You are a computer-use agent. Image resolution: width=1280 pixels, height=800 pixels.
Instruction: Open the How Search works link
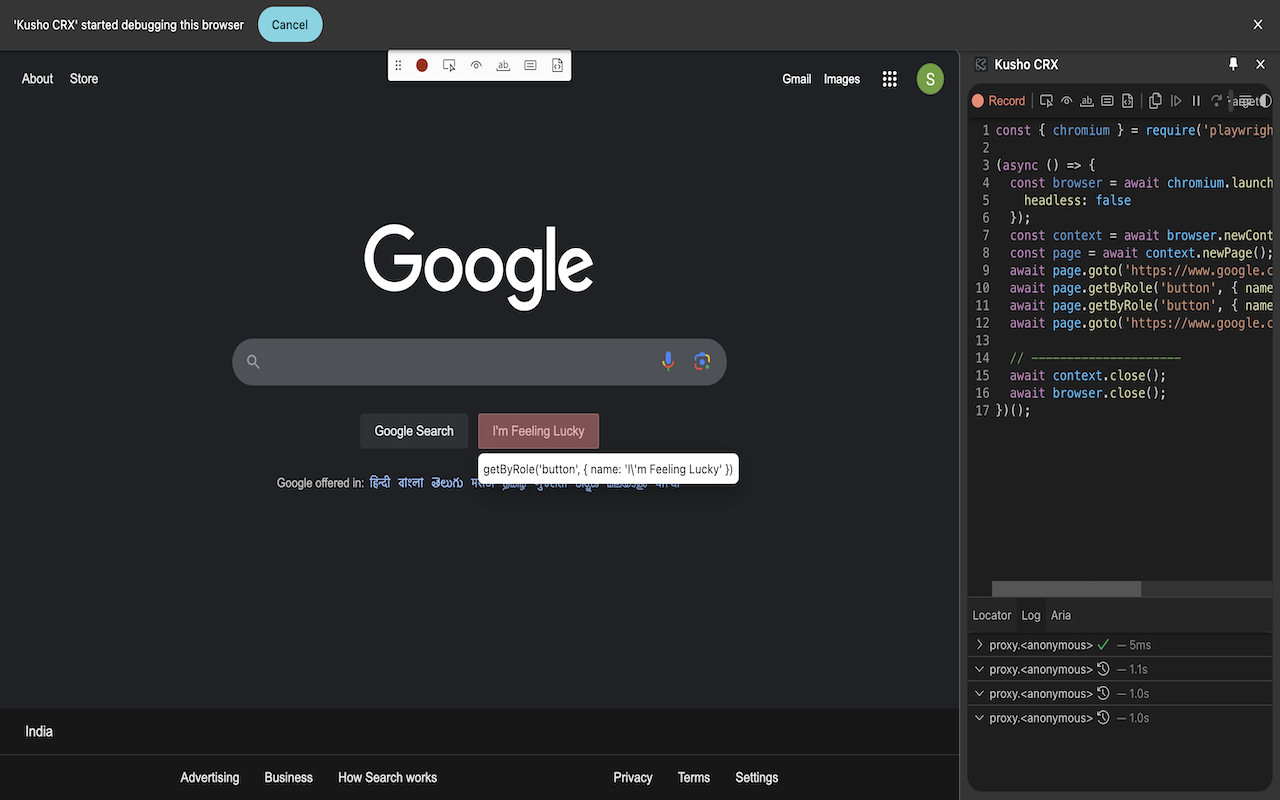point(387,777)
